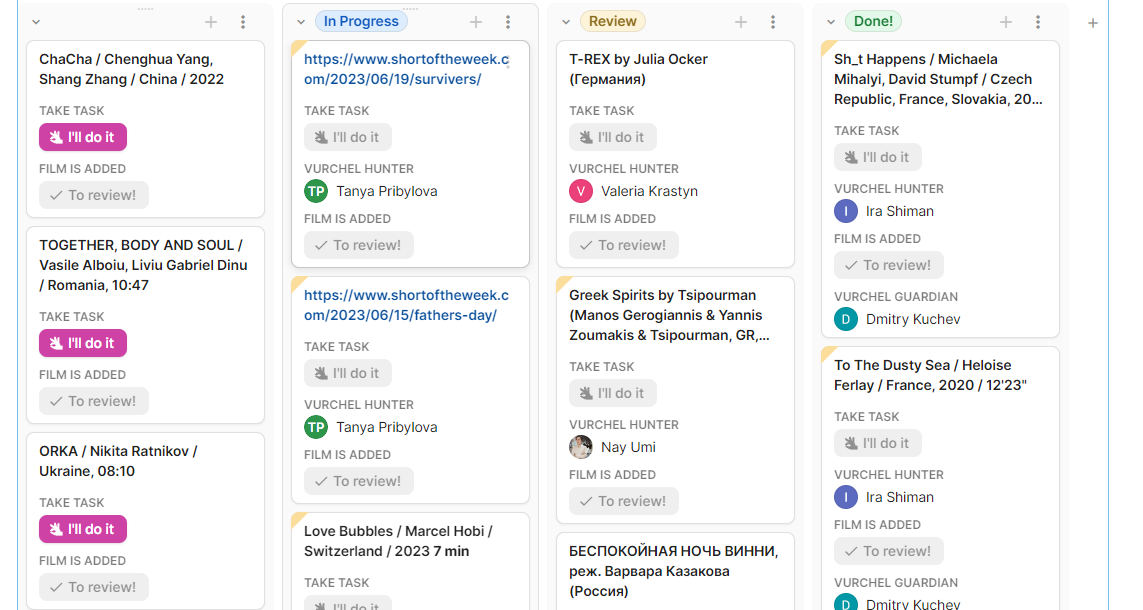Add a new column to the board
The width and height of the screenshot is (1143, 610).
pos(1093,23)
